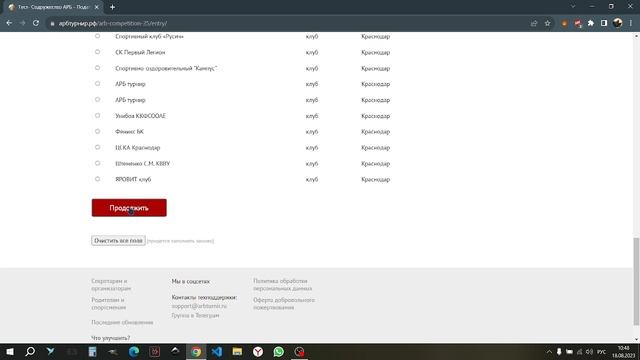Click the ЦСКА Краснодар name text
The image size is (640, 360).
click(x=138, y=148)
